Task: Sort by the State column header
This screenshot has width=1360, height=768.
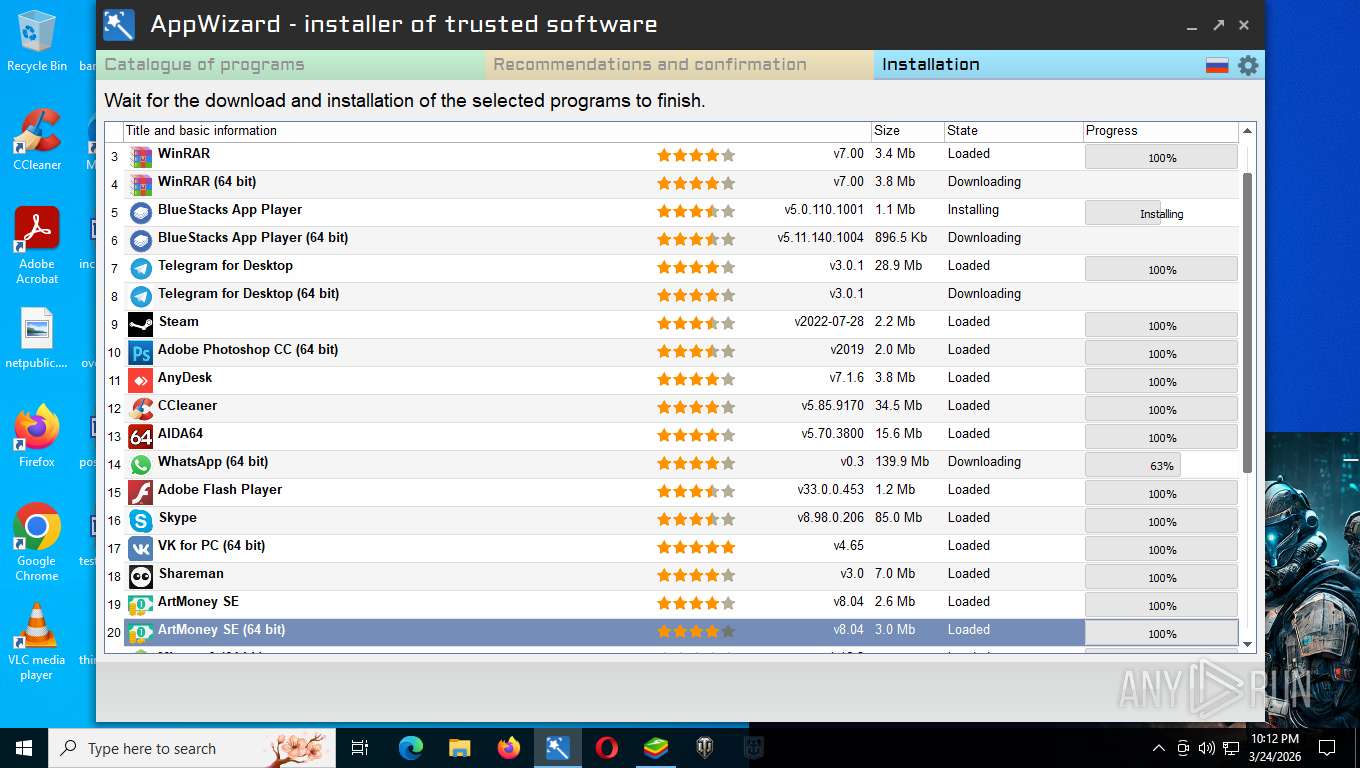Action: (x=1014, y=131)
